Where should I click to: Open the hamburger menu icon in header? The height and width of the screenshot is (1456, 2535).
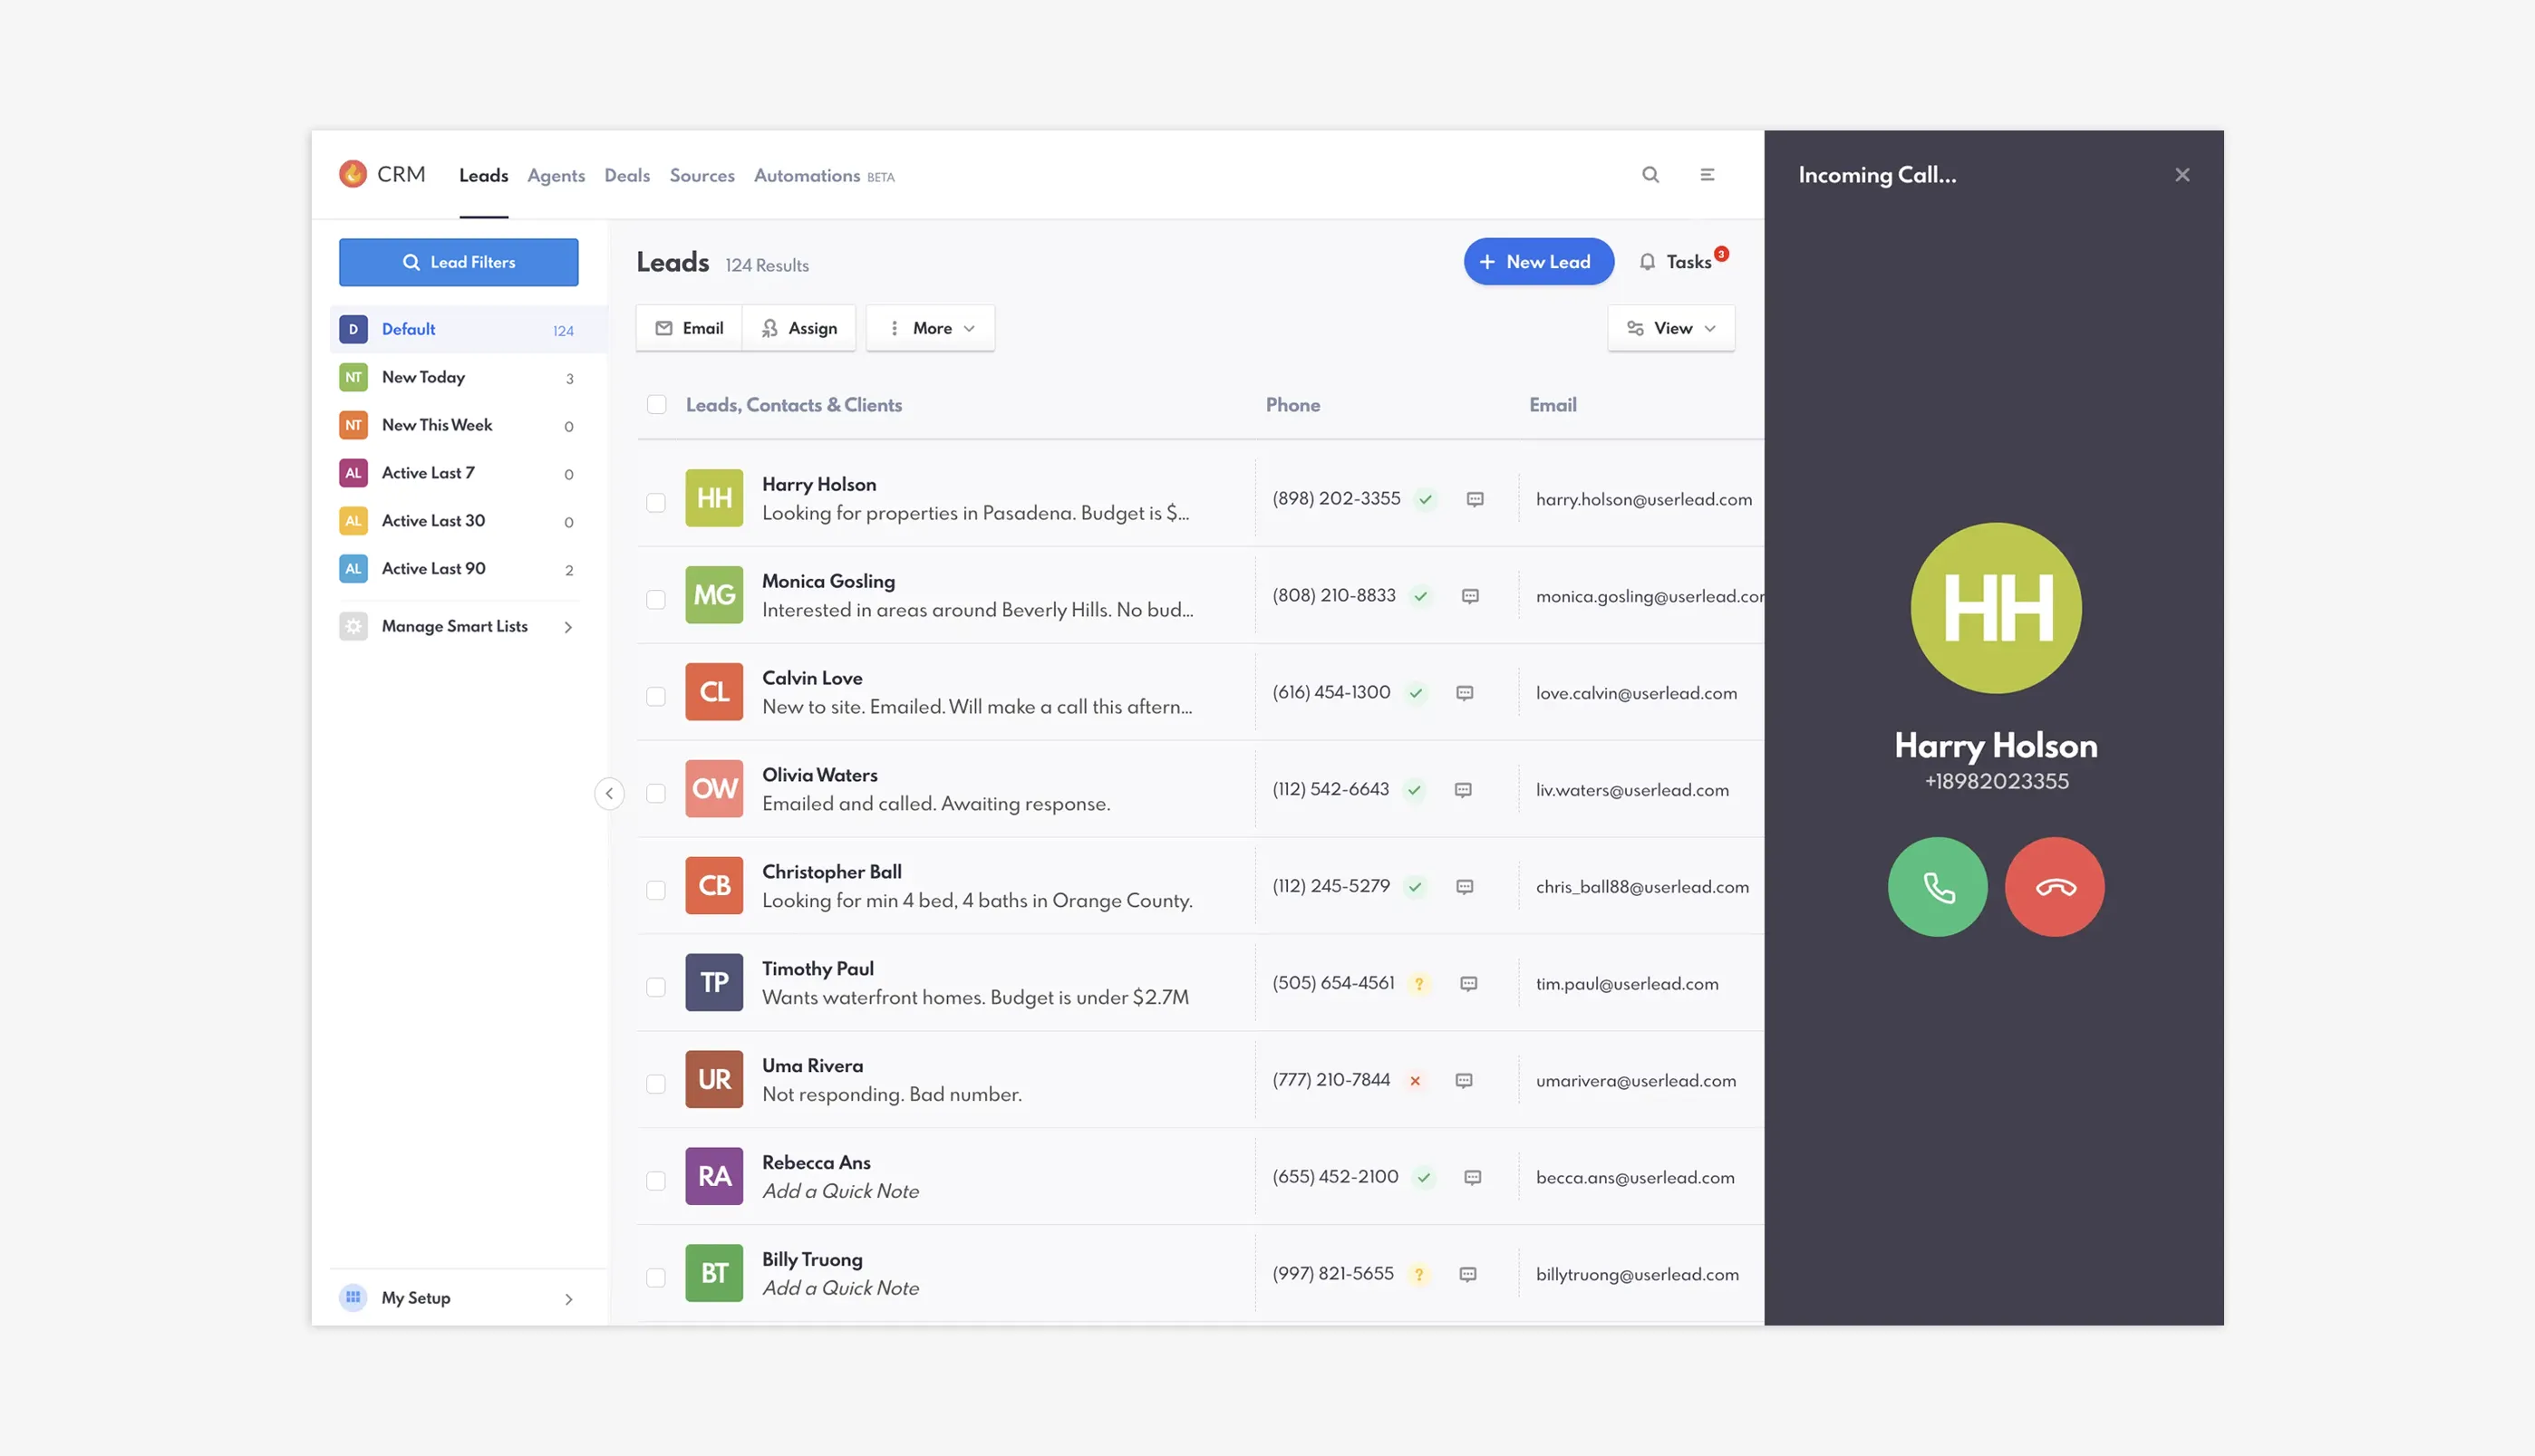(x=1707, y=175)
